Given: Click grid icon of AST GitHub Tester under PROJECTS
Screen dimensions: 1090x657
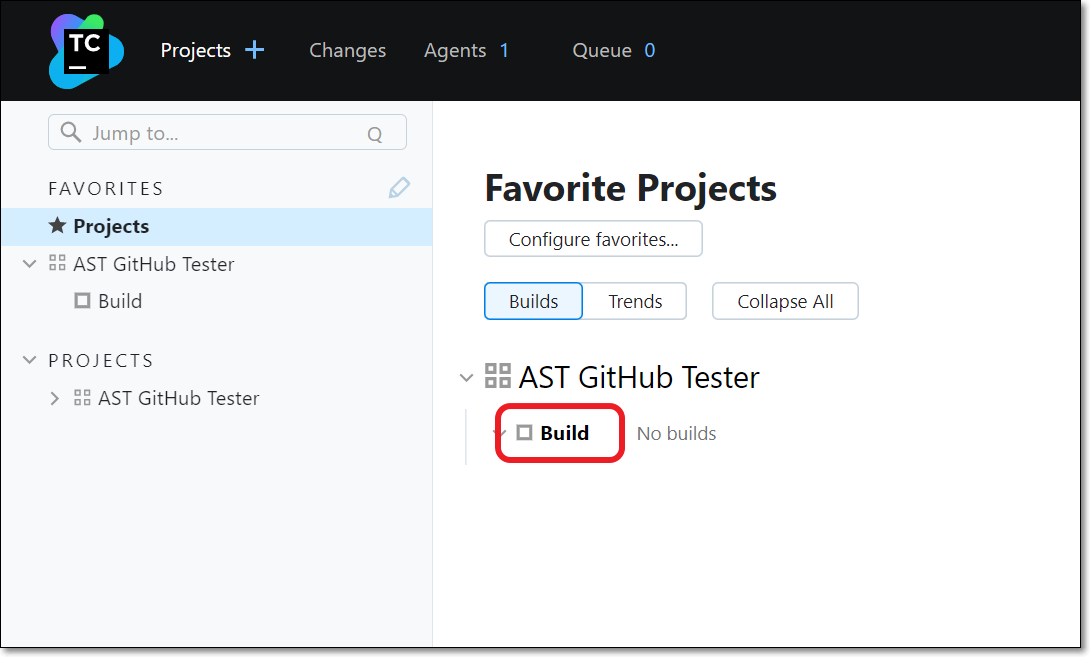Looking at the screenshot, I should pos(82,398).
